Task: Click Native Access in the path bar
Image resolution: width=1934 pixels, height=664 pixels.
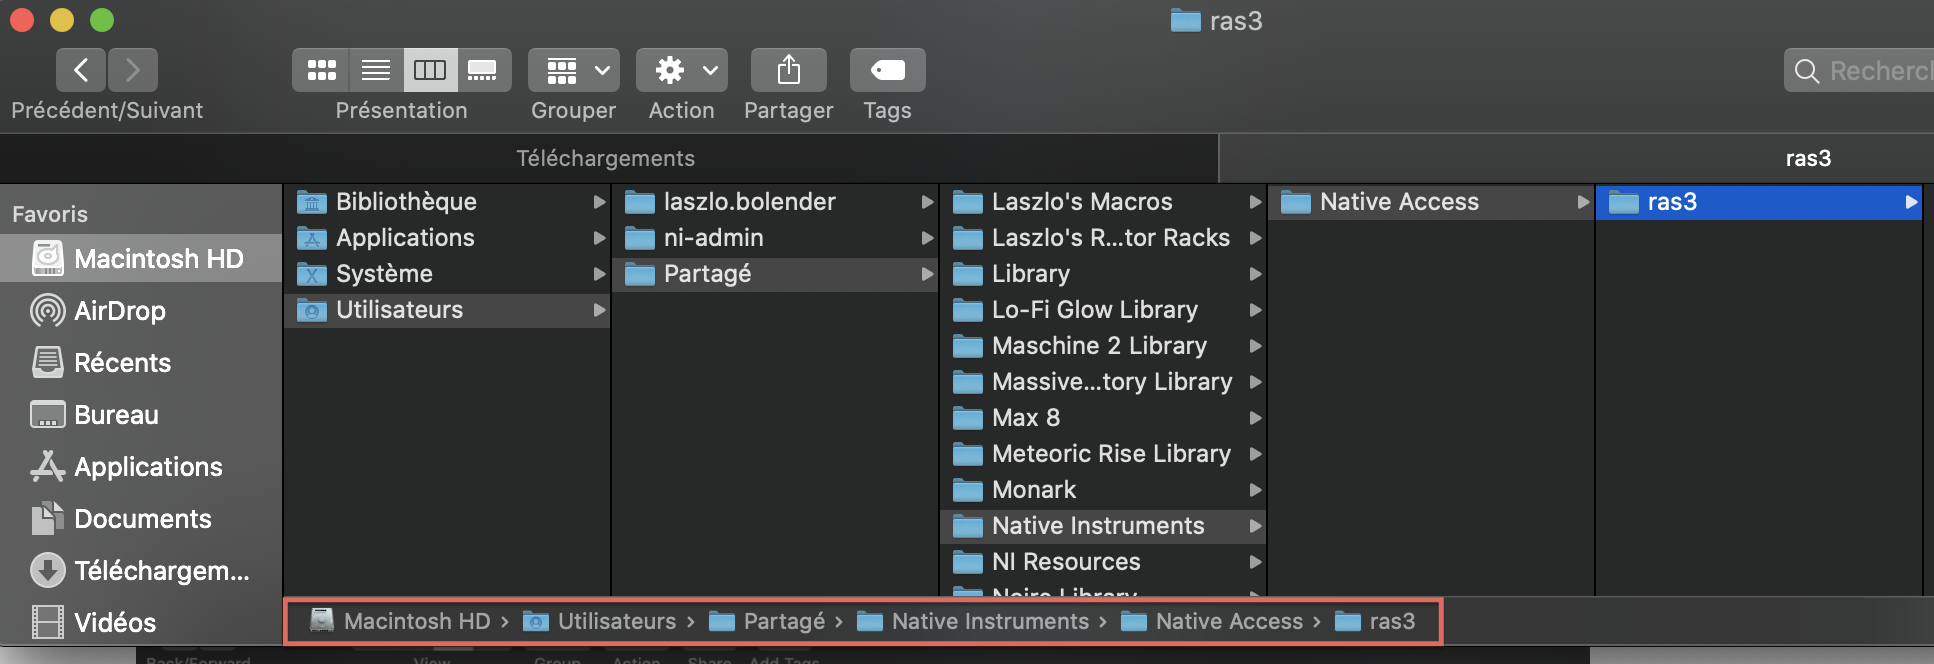Action: pos(1212,621)
